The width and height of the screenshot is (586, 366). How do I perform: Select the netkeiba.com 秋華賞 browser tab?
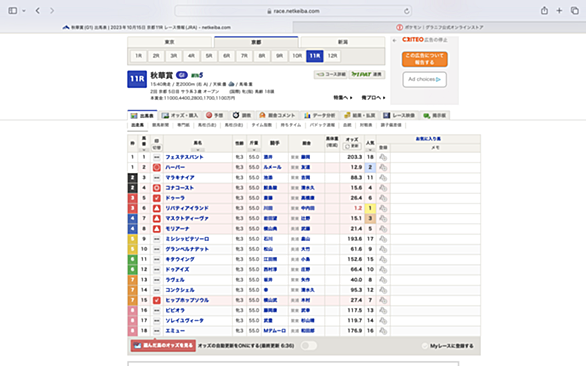tap(146, 27)
